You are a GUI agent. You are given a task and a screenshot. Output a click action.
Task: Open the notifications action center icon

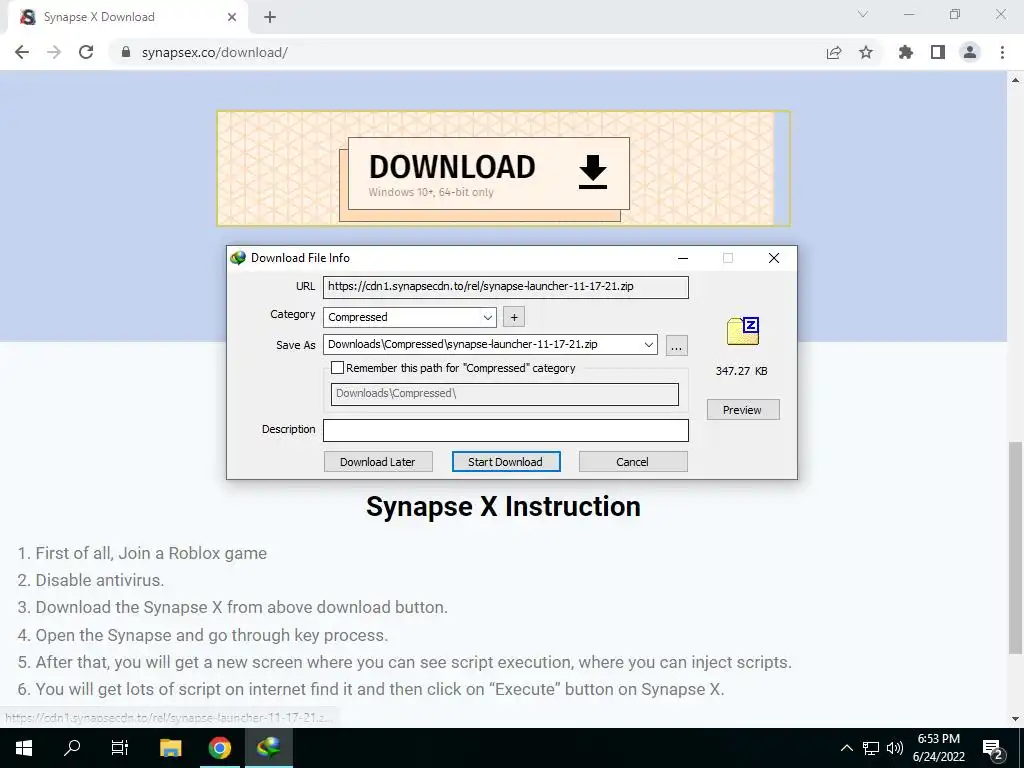[993, 748]
